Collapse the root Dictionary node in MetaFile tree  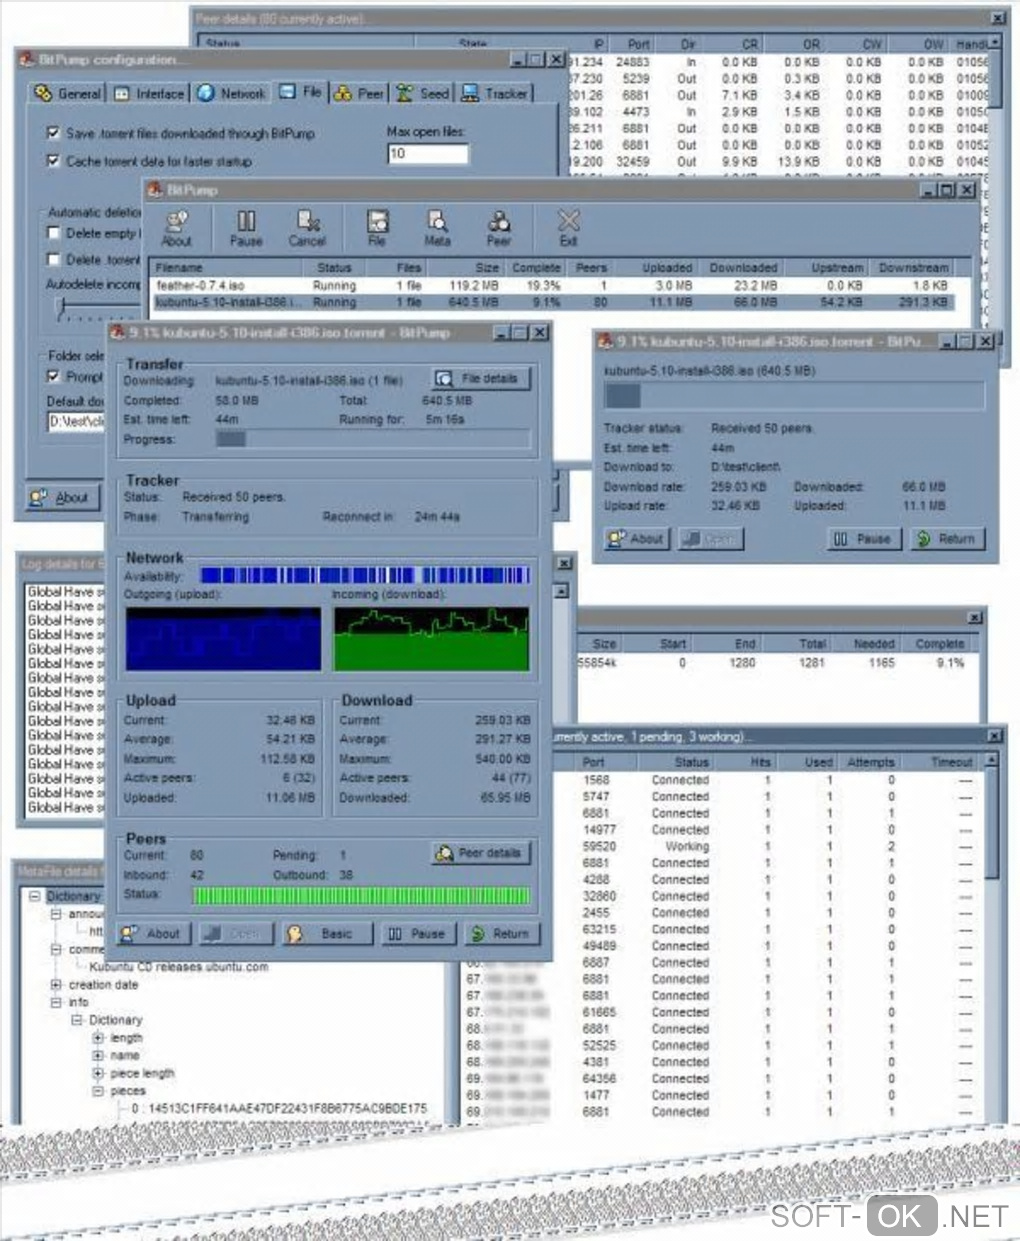[x=35, y=896]
